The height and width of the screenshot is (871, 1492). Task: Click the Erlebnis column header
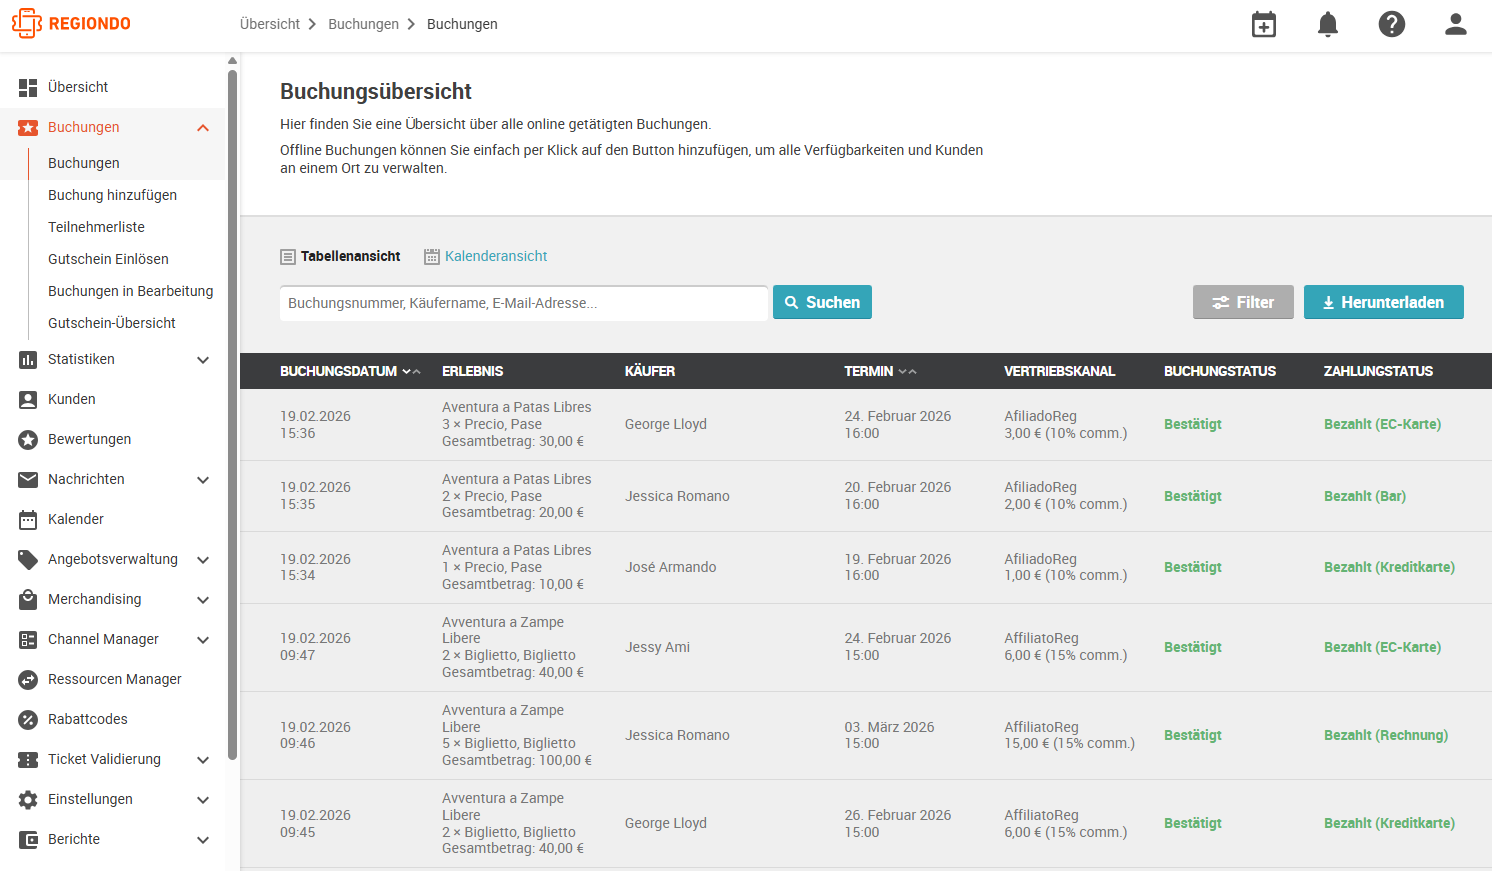tap(472, 371)
